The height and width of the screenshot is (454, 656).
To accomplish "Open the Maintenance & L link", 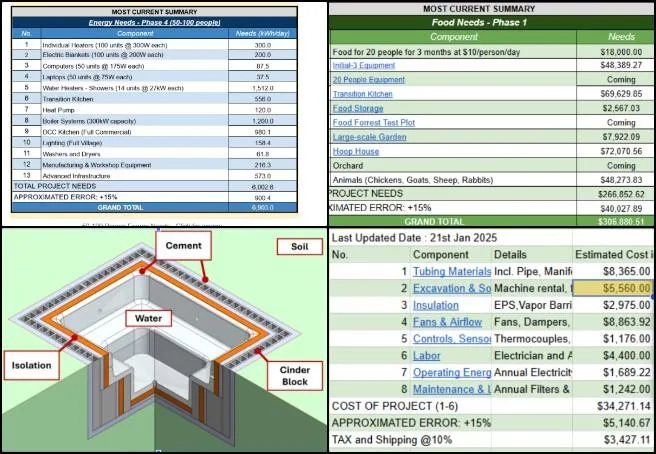I will pyautogui.click(x=452, y=389).
